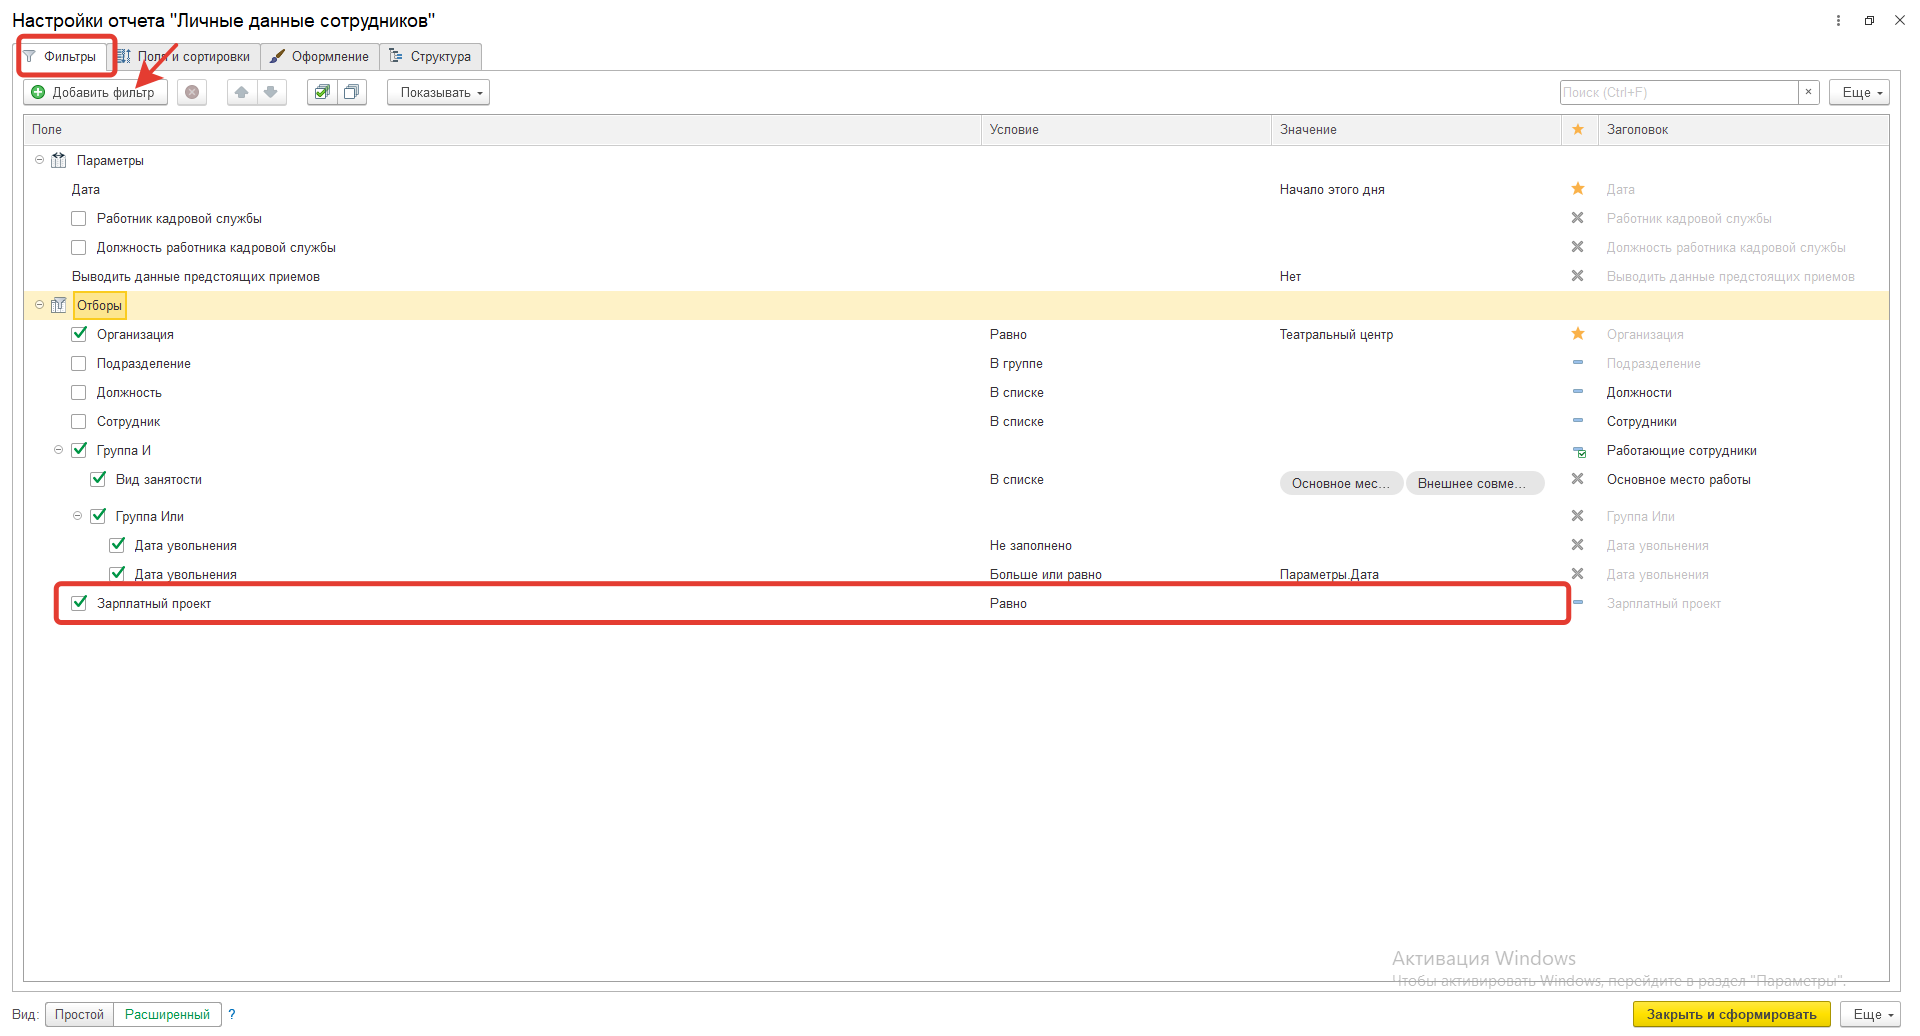The width and height of the screenshot is (1920, 1036).
Task: Switch to the Оформление tab
Action: 320,56
